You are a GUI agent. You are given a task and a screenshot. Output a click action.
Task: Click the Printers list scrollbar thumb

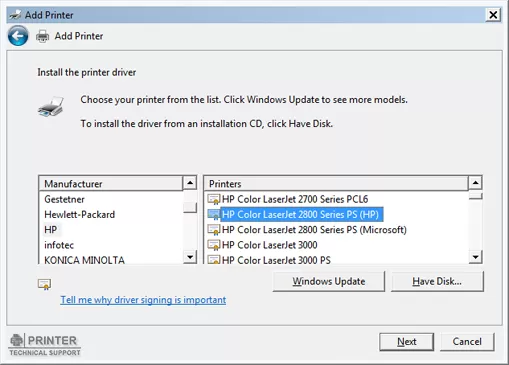tap(475, 196)
